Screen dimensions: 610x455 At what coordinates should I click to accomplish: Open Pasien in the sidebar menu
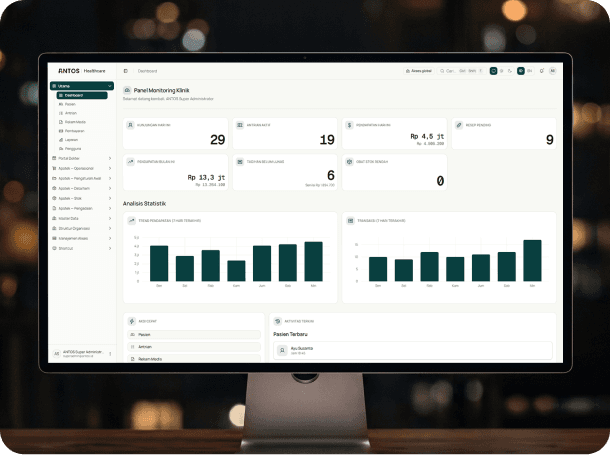coord(82,104)
